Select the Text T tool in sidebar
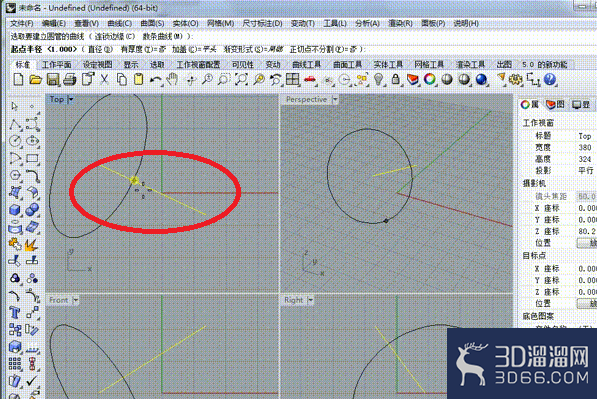 point(15,313)
